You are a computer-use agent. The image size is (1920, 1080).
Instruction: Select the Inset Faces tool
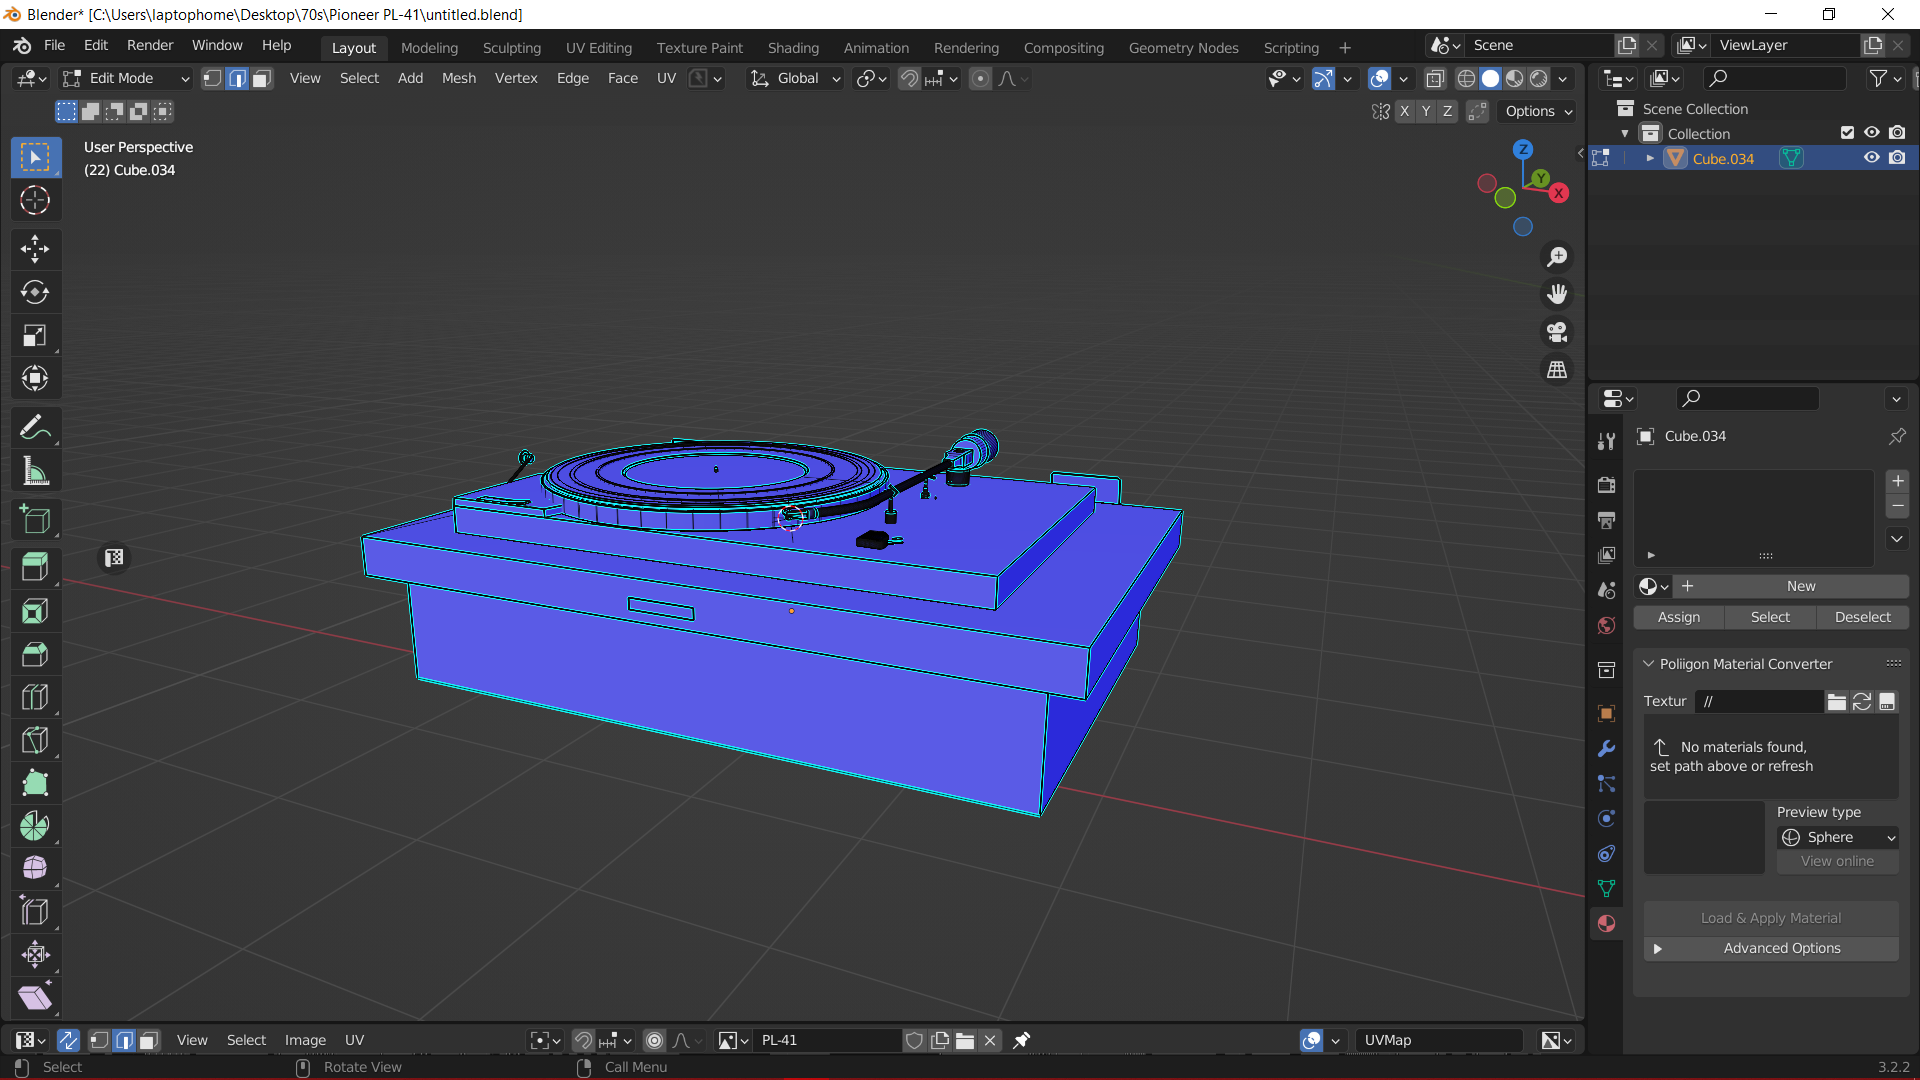click(x=35, y=611)
